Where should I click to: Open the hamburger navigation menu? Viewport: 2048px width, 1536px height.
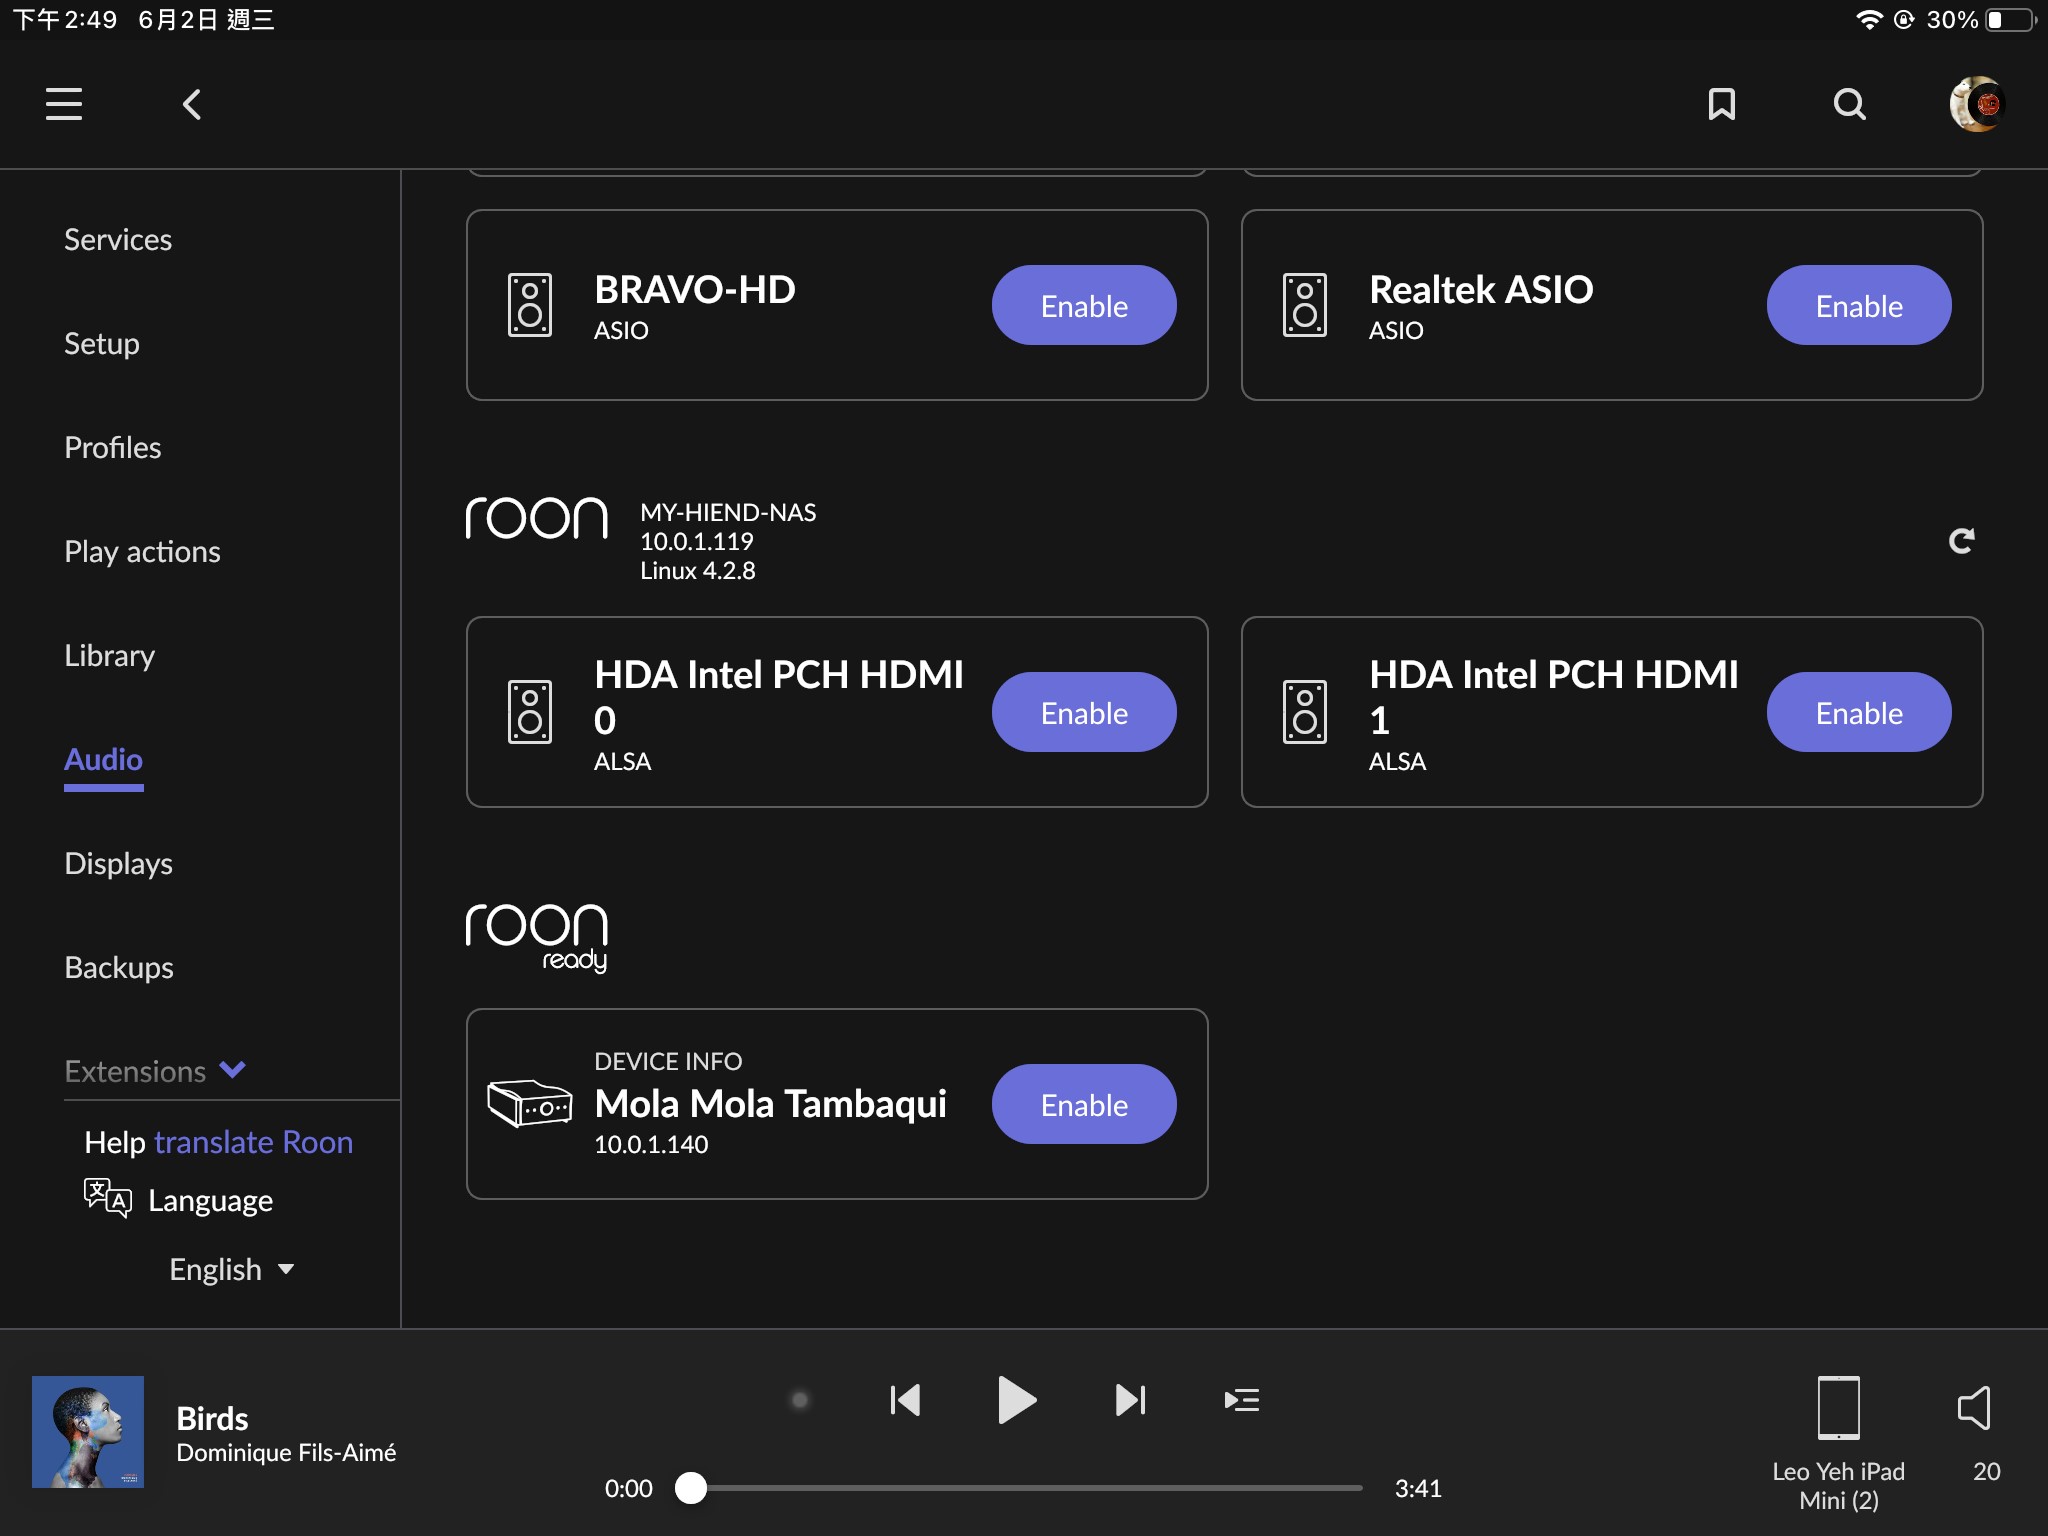pos(64,104)
